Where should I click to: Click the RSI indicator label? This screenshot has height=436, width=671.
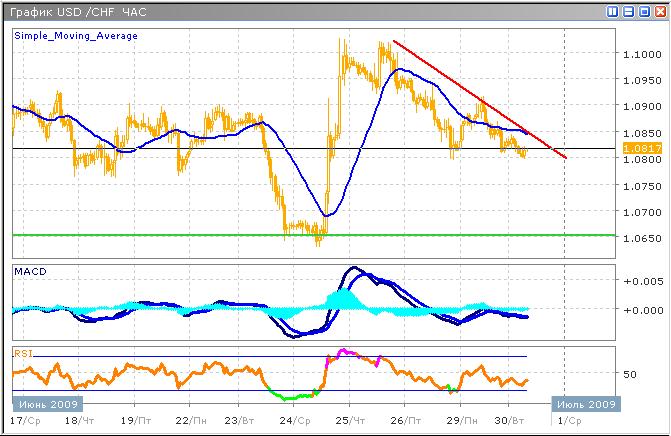pyautogui.click(x=22, y=352)
